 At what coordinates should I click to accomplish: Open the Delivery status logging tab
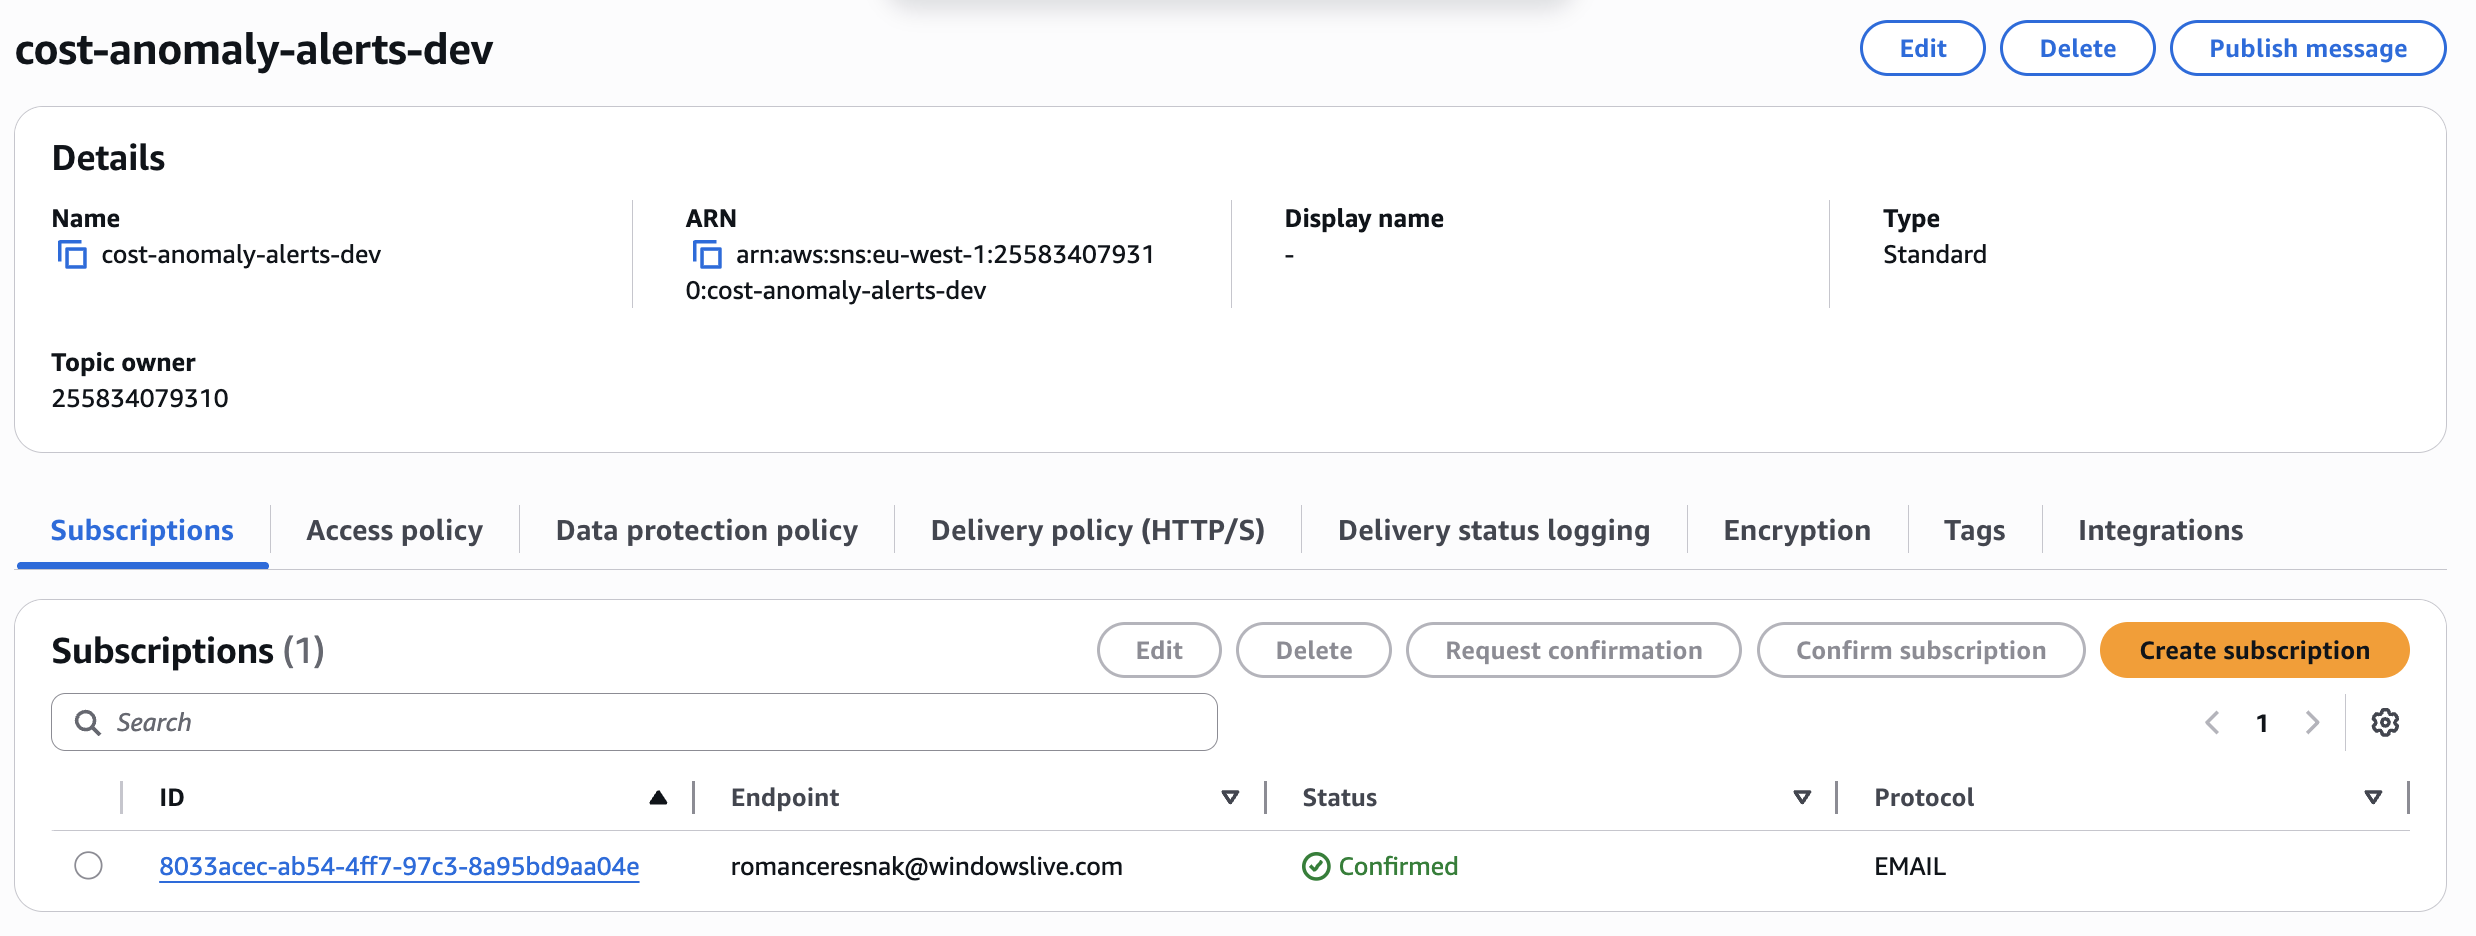tap(1493, 530)
